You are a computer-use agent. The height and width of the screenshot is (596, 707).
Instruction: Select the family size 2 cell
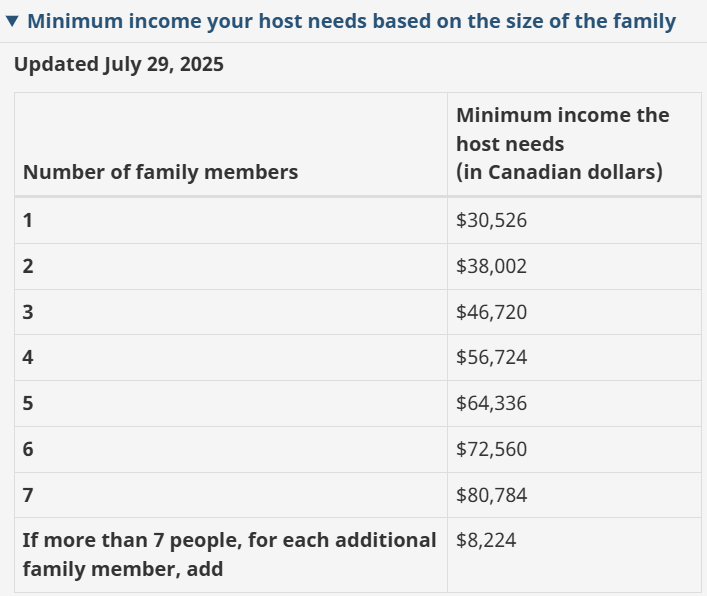[28, 266]
